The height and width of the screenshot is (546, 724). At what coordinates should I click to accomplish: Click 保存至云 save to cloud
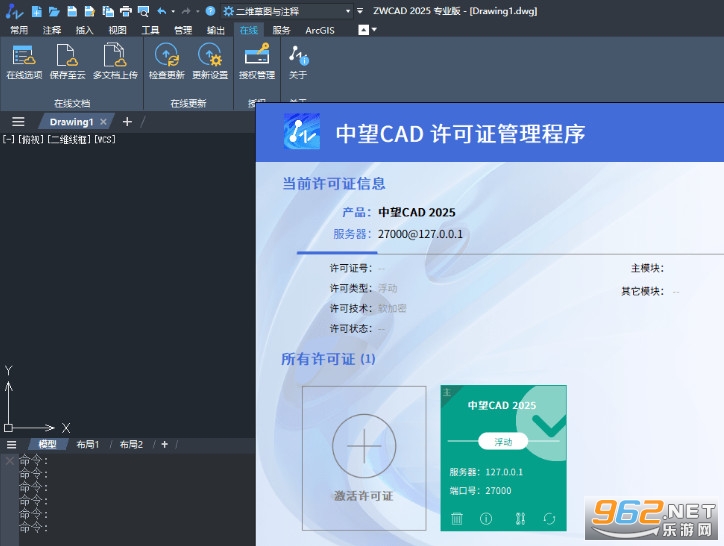tap(67, 61)
